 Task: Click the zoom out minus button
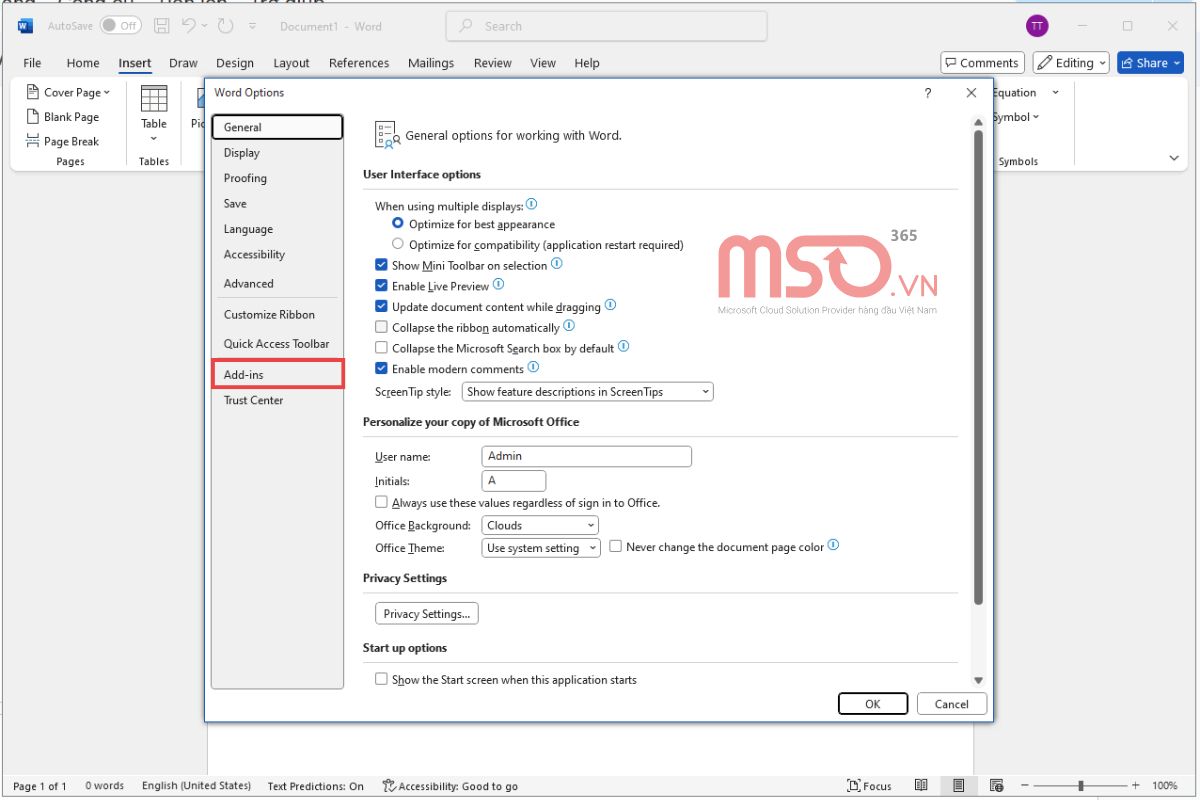(1027, 786)
